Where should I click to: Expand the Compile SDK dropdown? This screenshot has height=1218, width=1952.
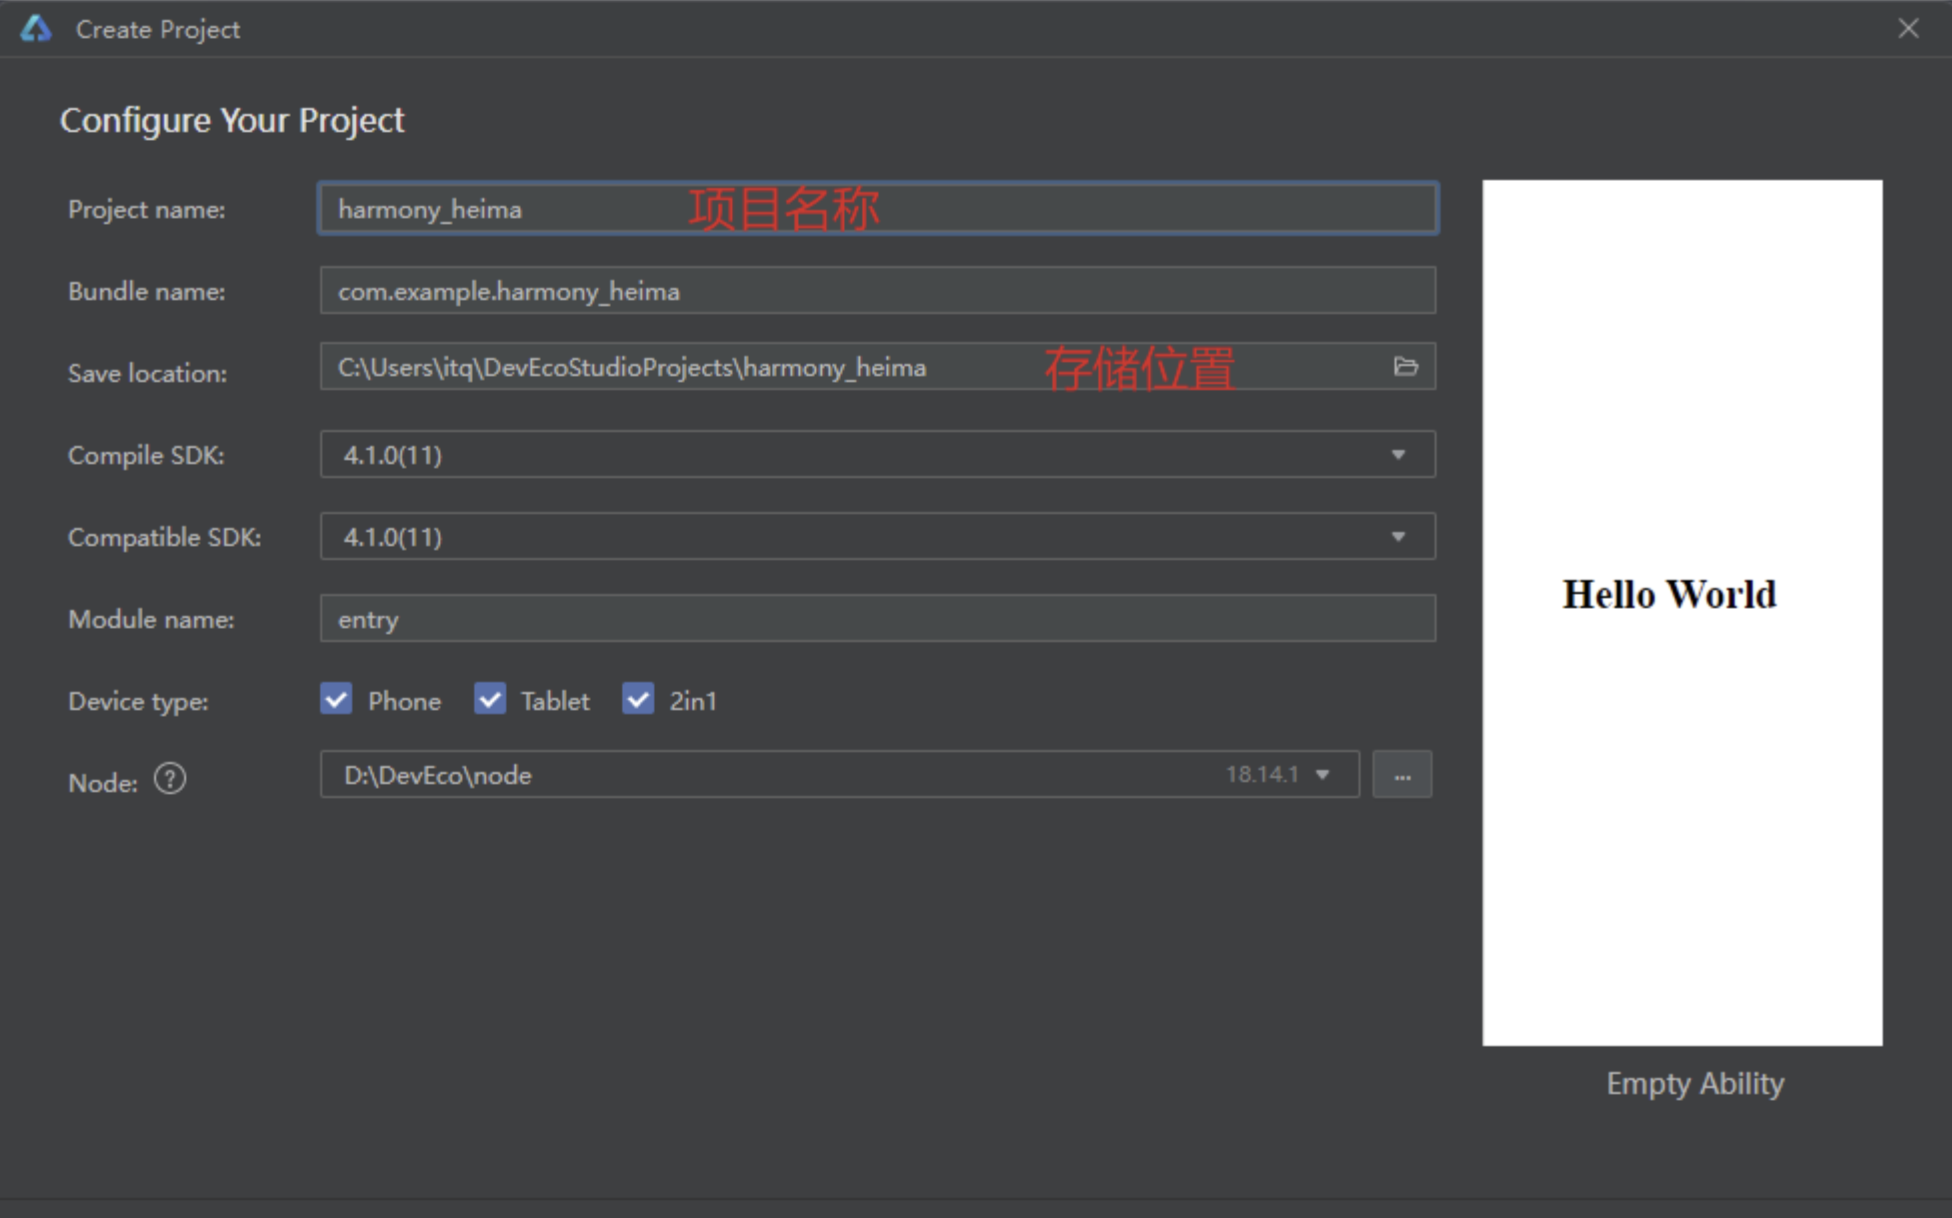(1398, 455)
